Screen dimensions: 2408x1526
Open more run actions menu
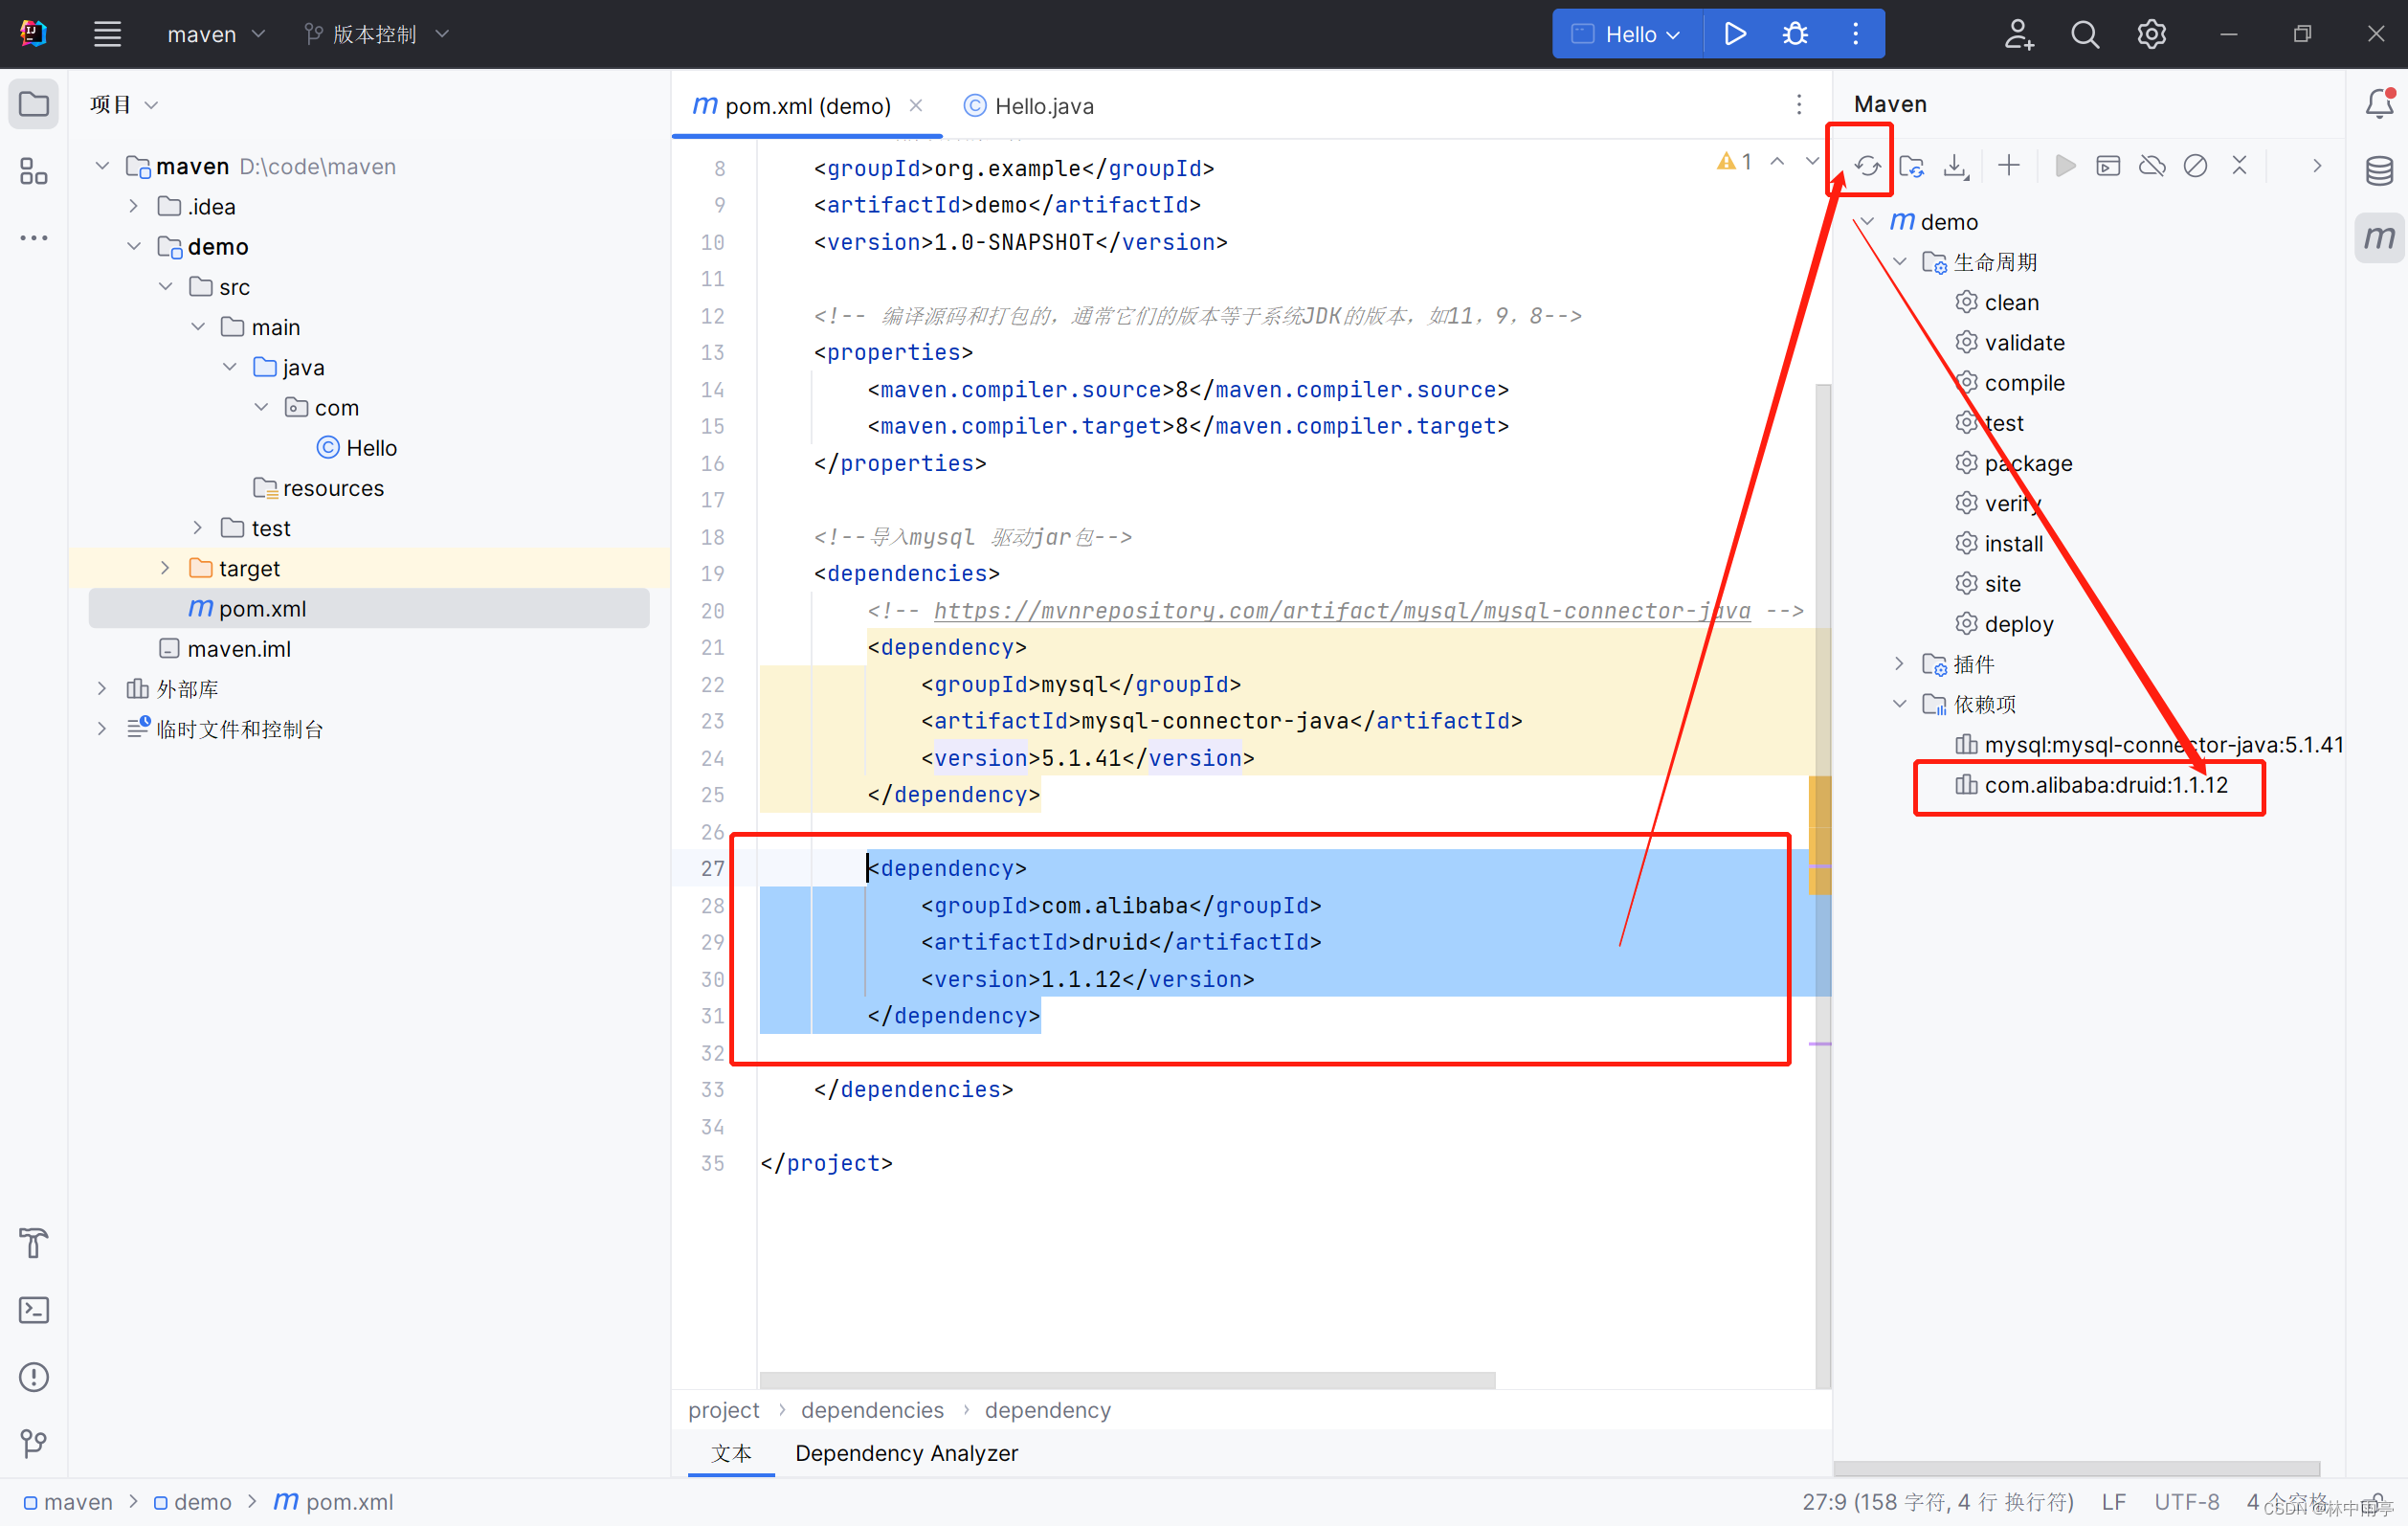click(x=1855, y=34)
